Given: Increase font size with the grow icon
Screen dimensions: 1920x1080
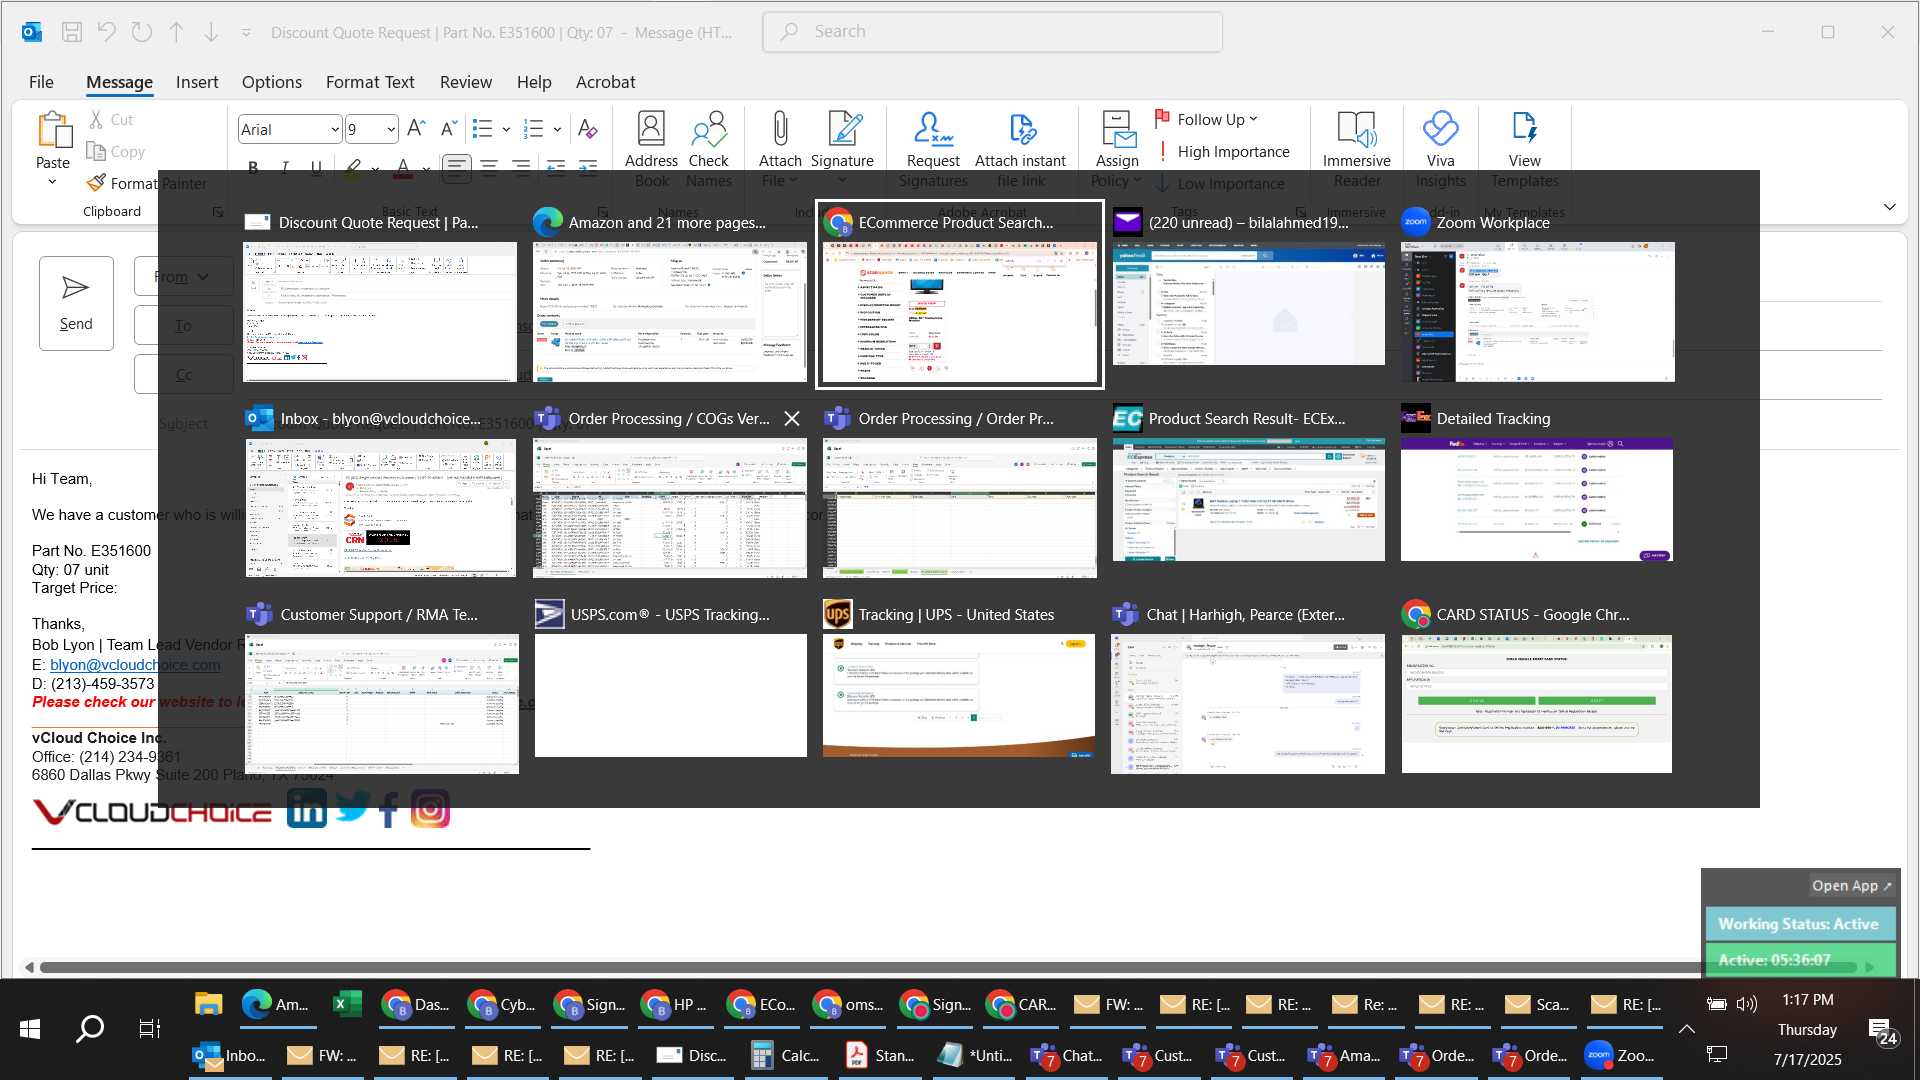Looking at the screenshot, I should [x=417, y=128].
